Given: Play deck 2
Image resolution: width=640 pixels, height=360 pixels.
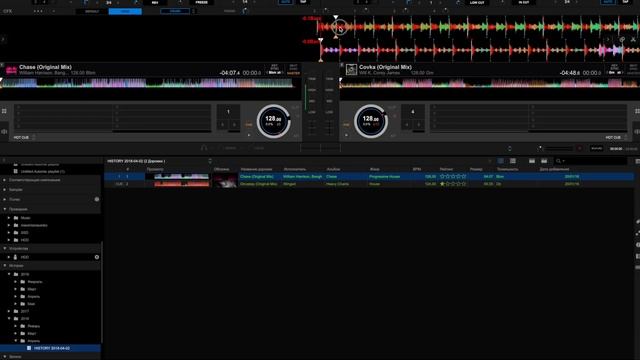Looking at the screenshot, I should pyautogui.click(x=347, y=135).
